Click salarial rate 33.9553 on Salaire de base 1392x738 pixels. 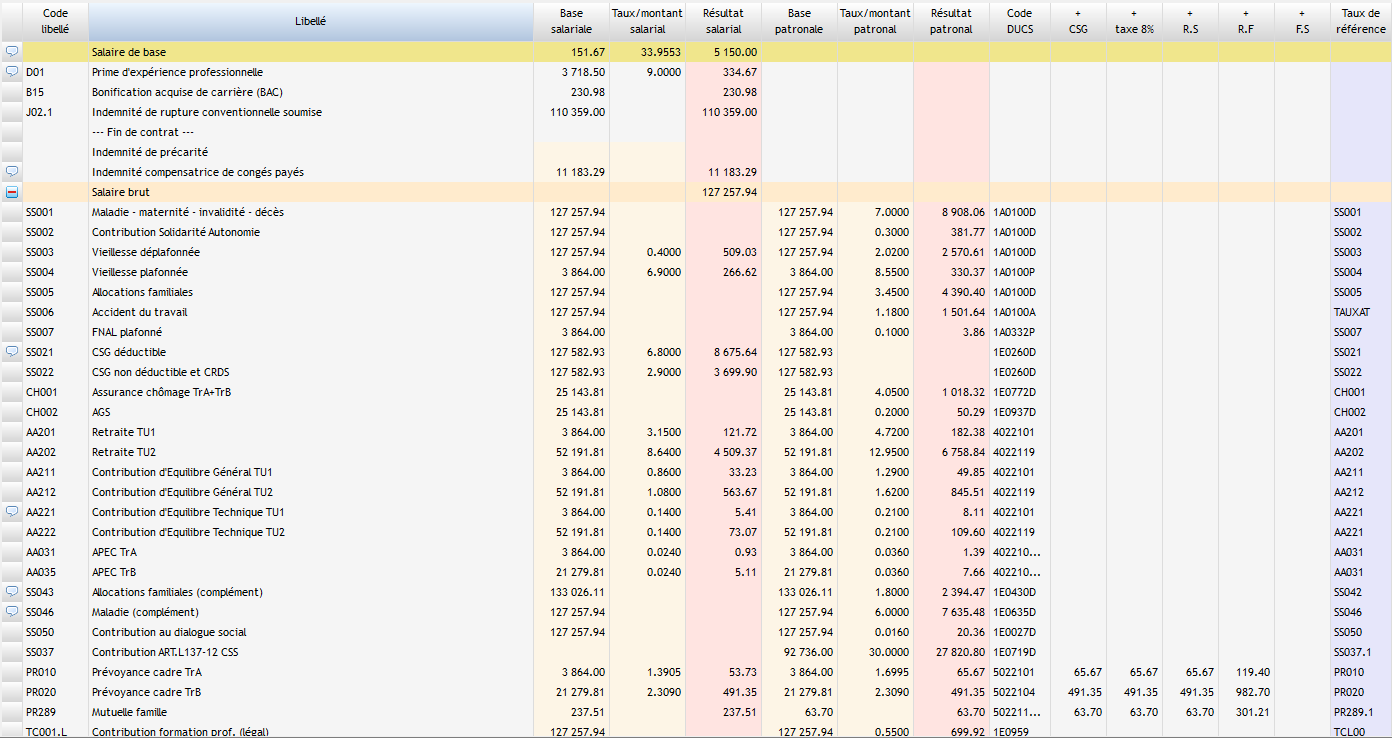coord(661,52)
